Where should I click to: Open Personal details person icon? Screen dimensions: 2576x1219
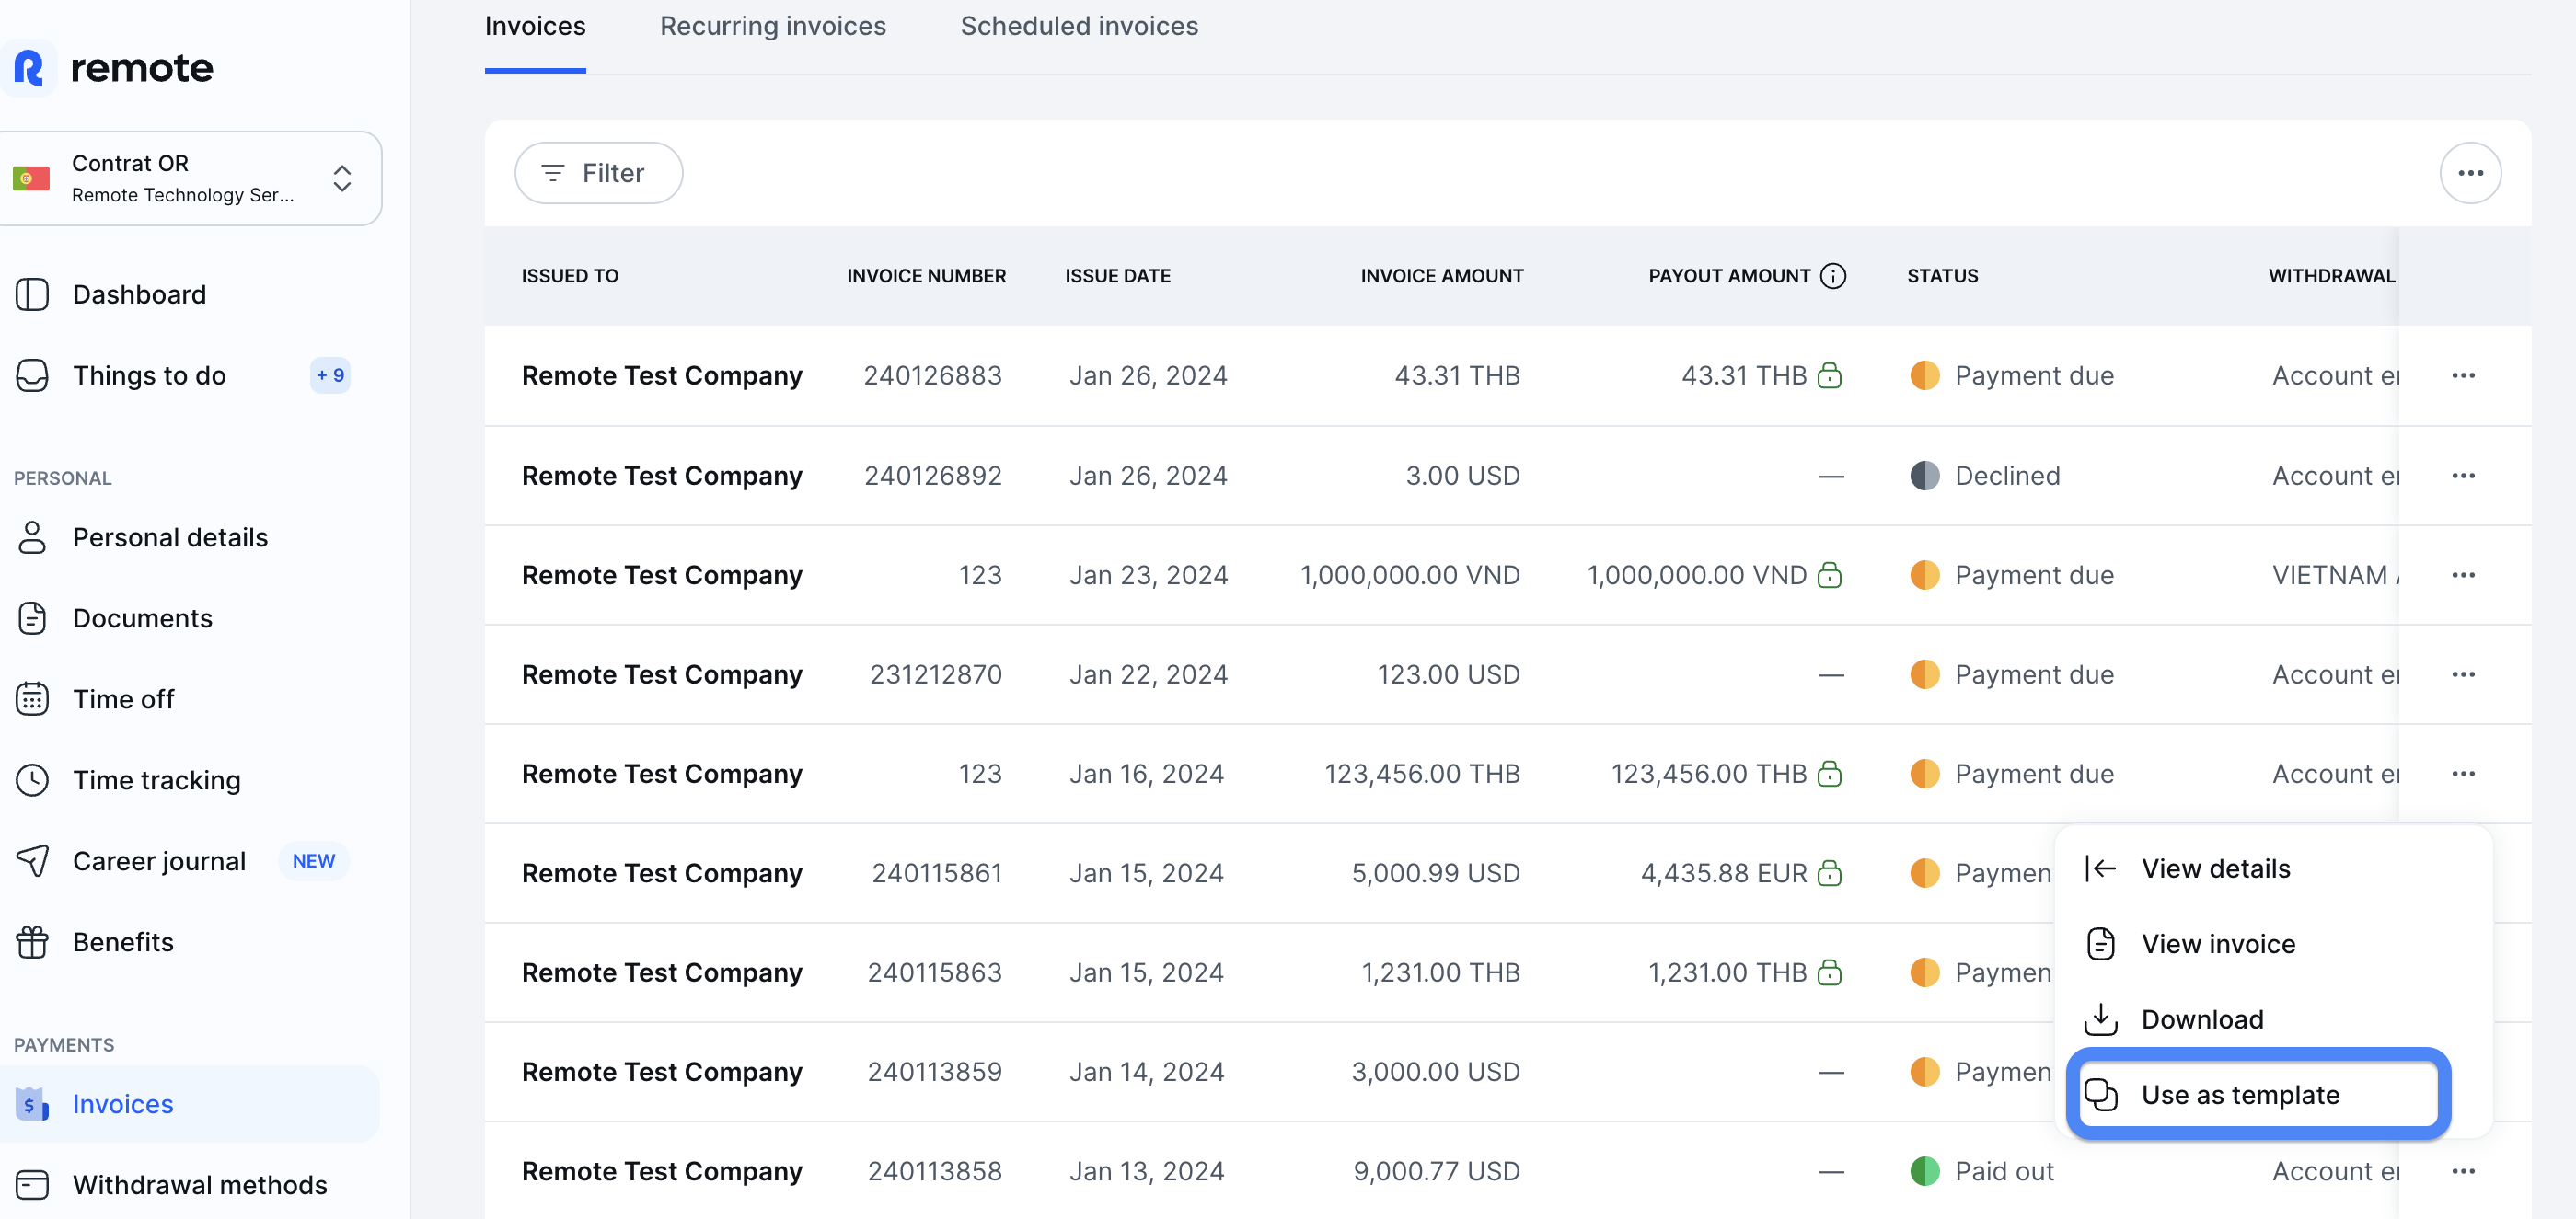[x=32, y=537]
